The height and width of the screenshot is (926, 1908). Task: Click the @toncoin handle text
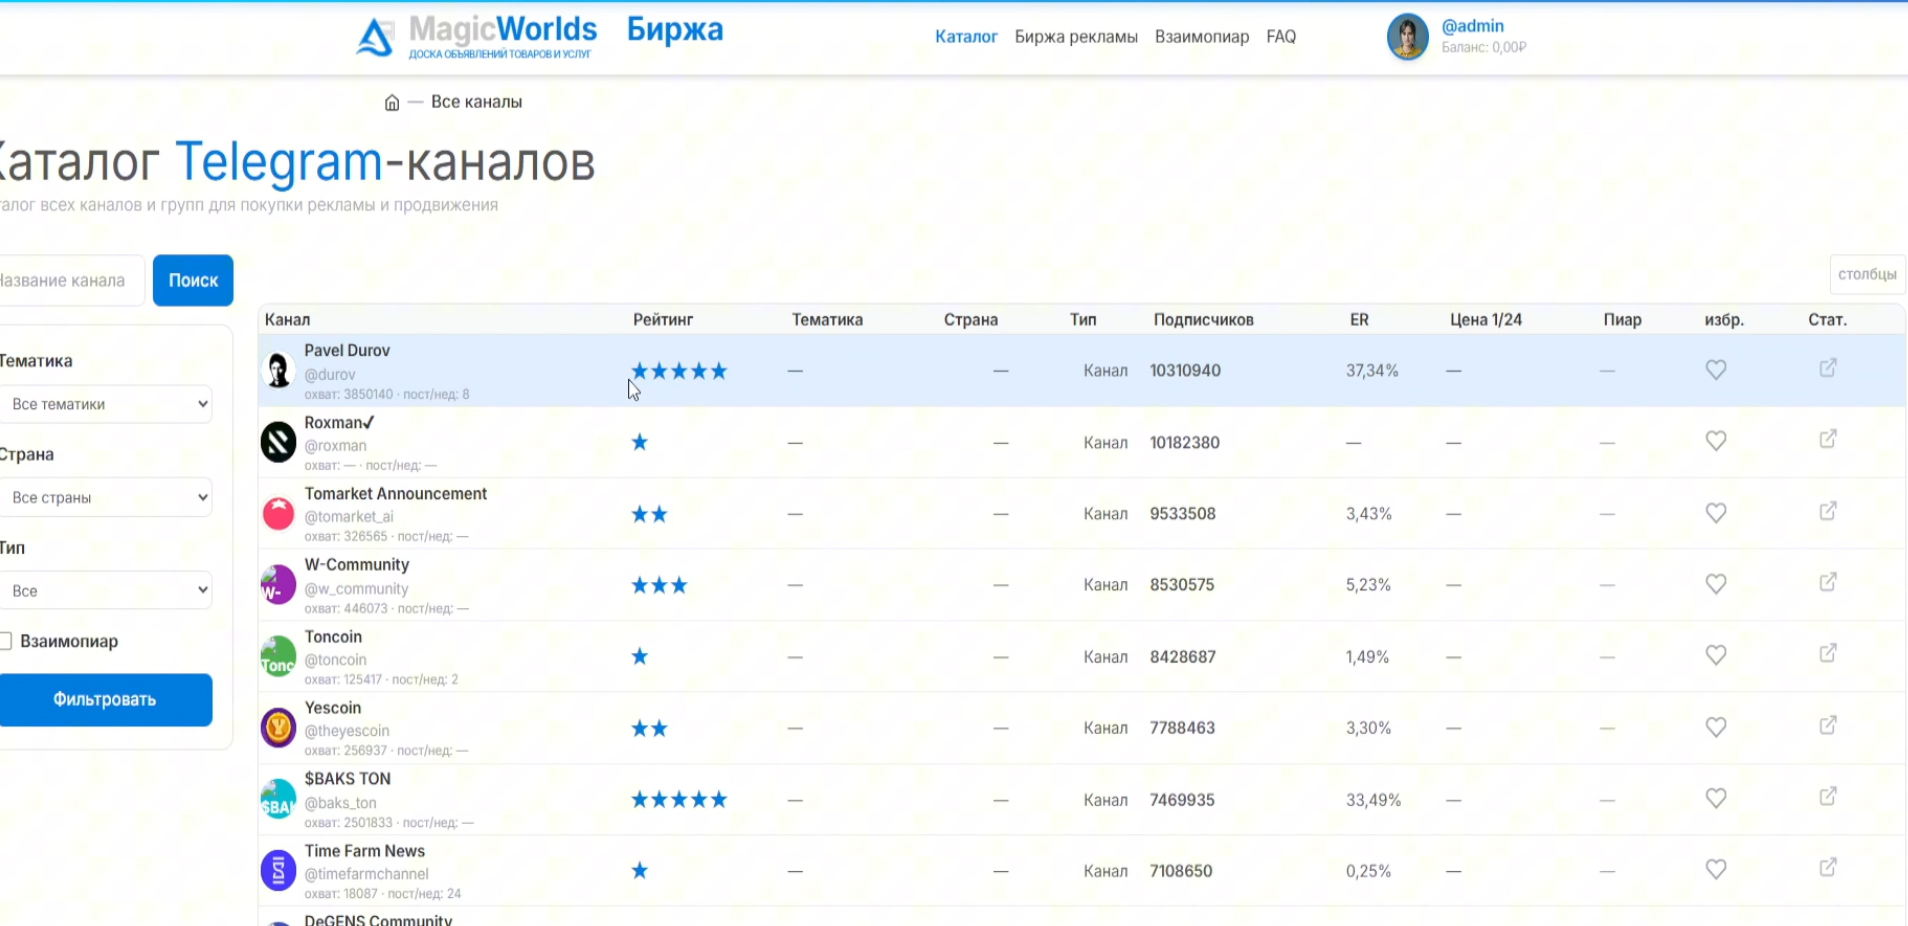click(x=335, y=660)
